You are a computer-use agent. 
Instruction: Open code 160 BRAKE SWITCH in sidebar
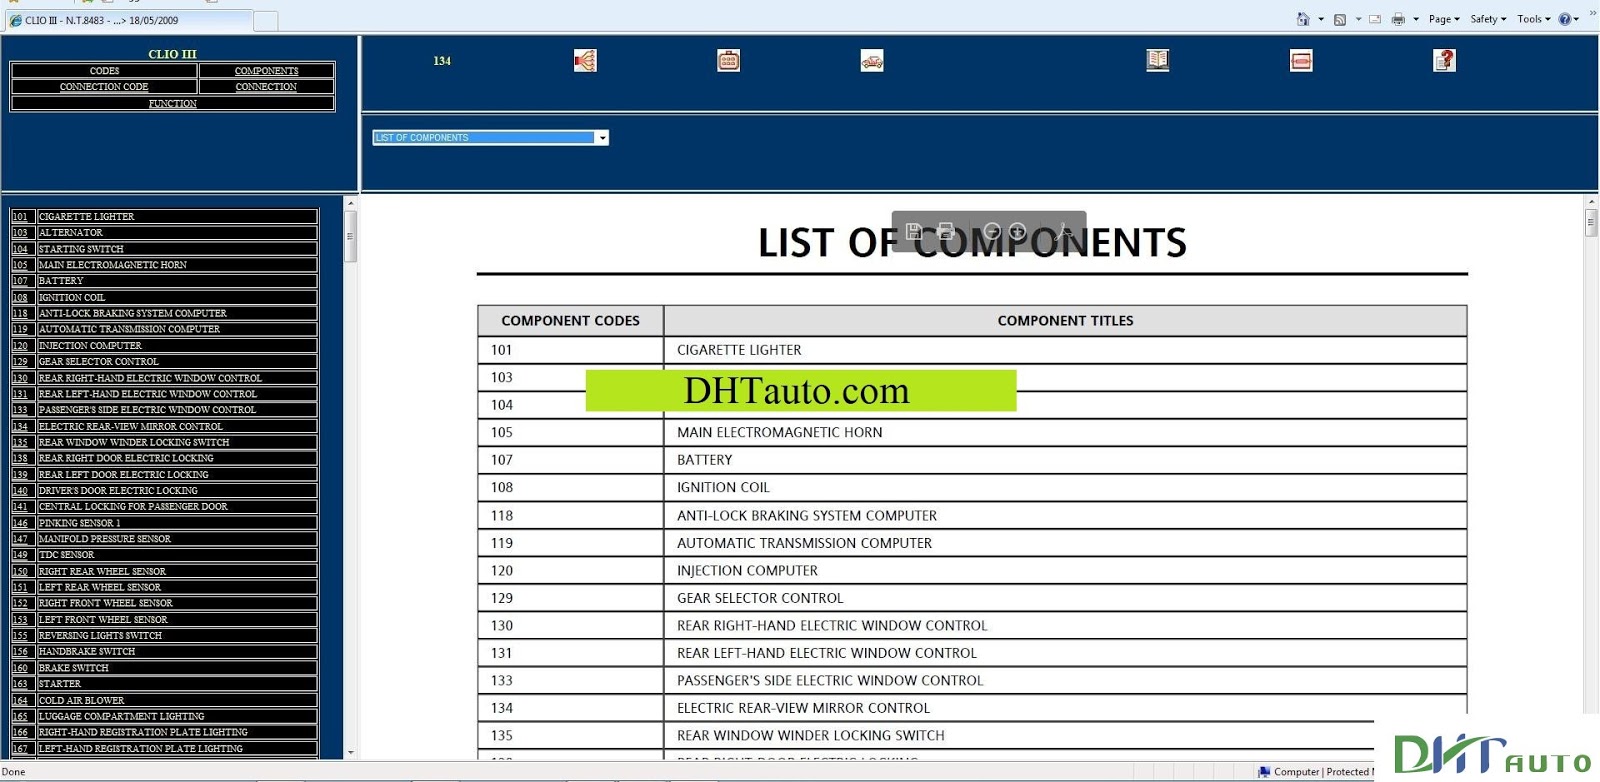[165, 668]
